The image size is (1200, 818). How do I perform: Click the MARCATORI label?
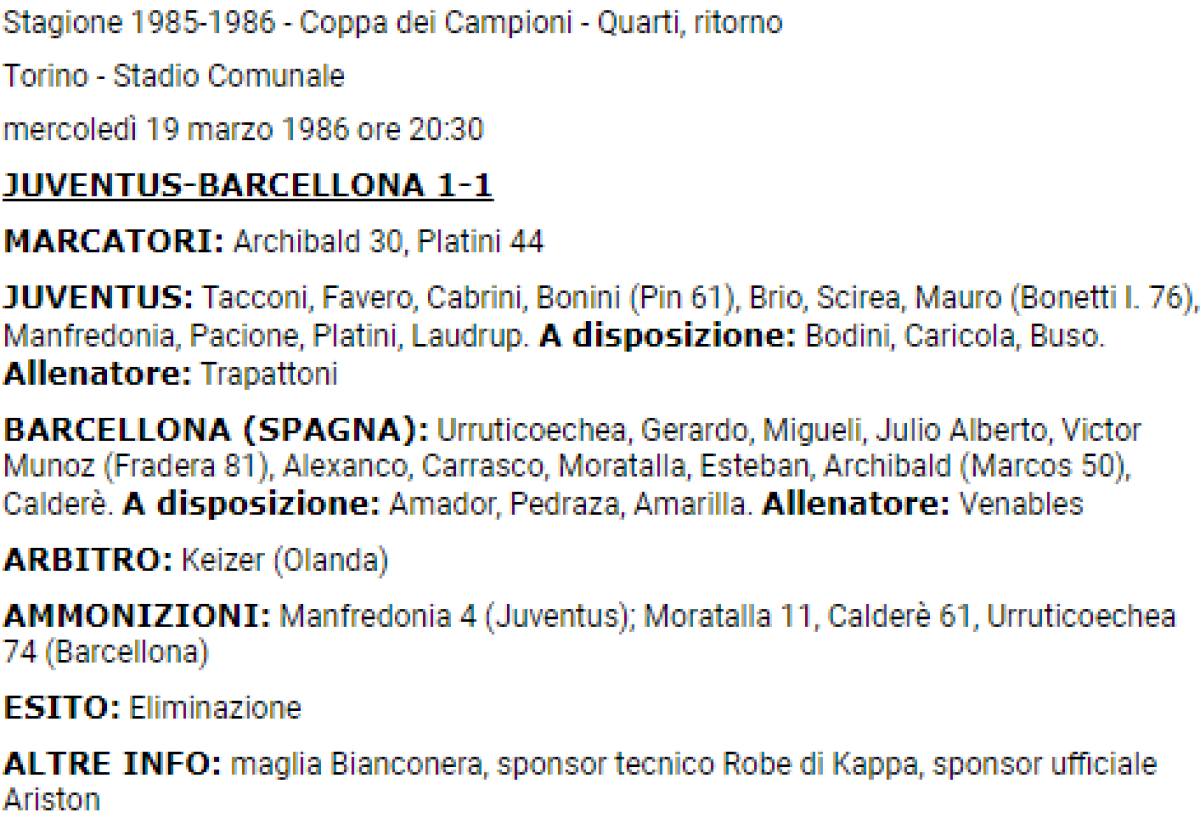(x=114, y=242)
